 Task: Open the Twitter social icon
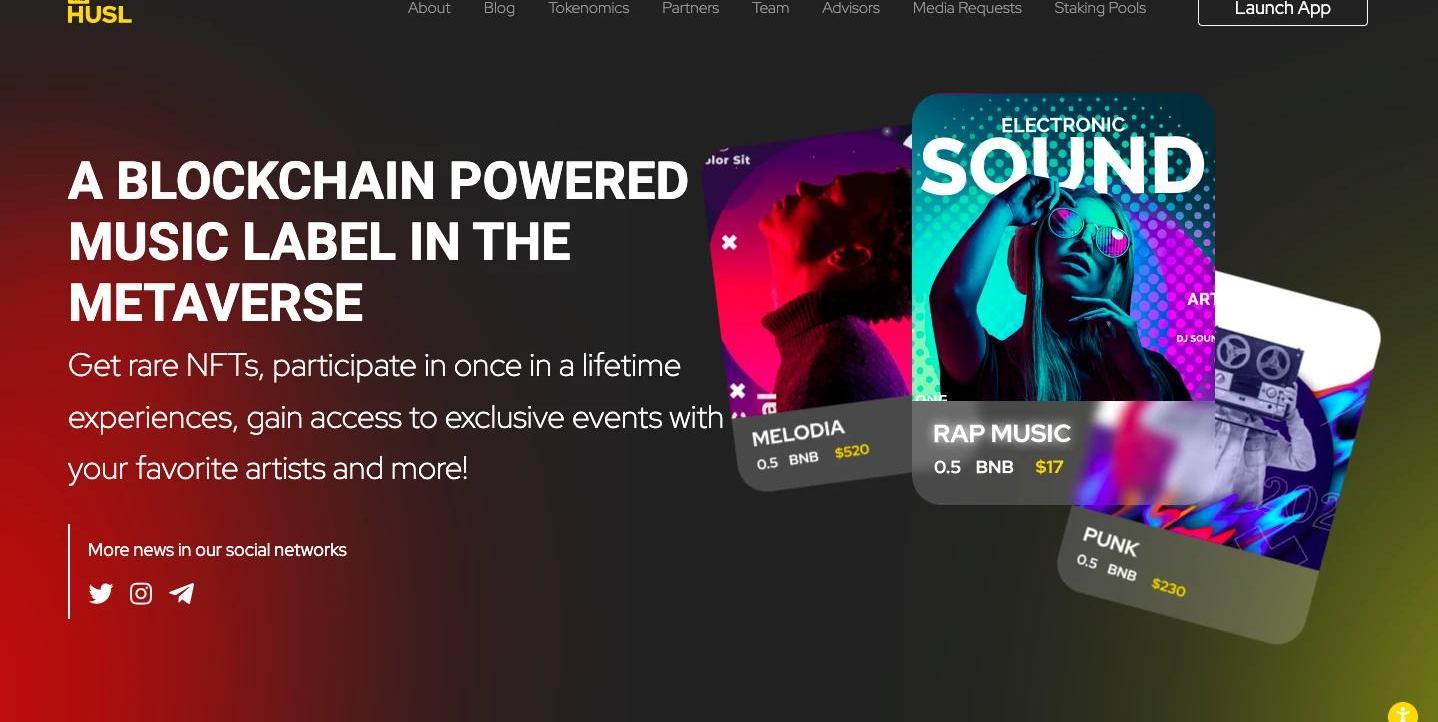(101, 594)
